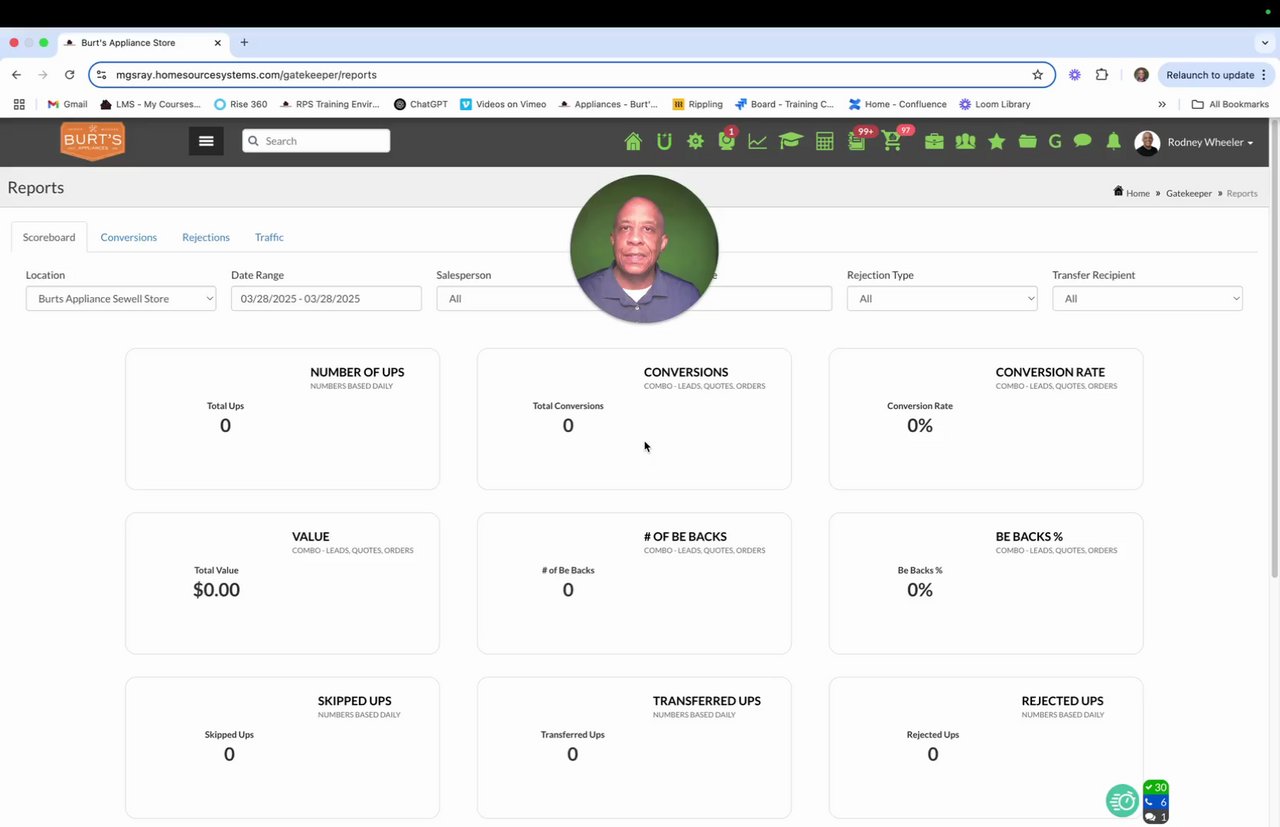
Task: Click the star favorites icon
Action: (x=997, y=142)
